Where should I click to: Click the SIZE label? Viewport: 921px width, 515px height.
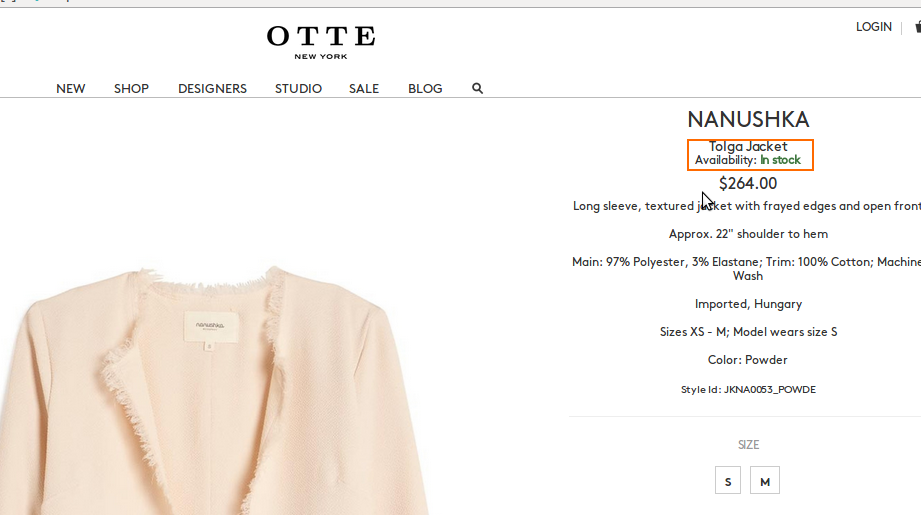point(748,445)
